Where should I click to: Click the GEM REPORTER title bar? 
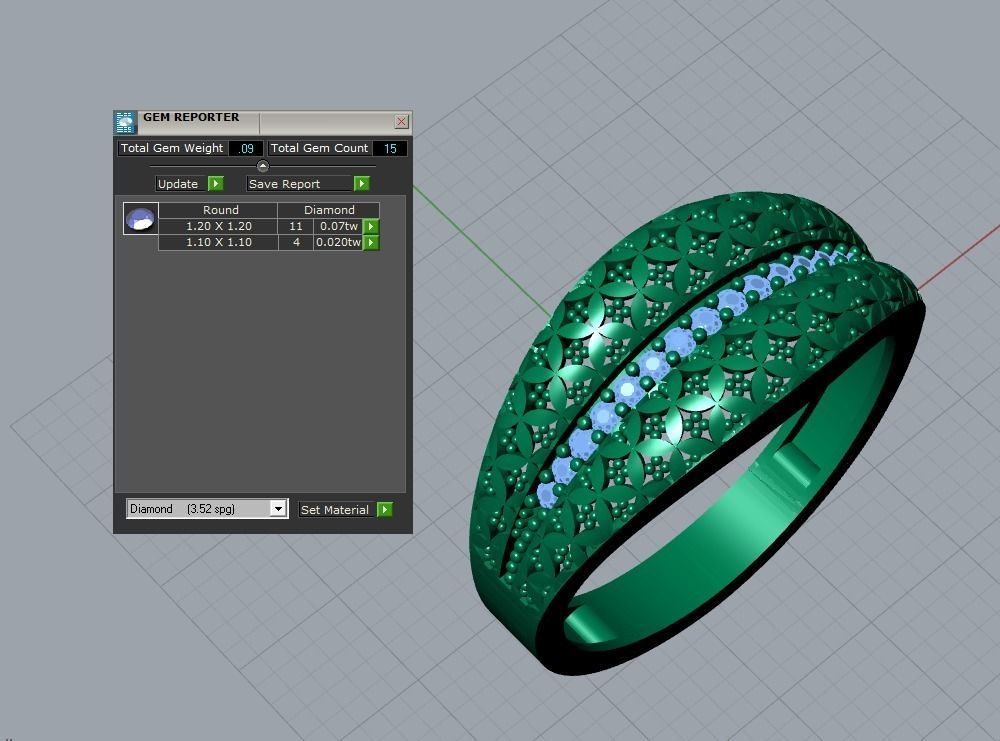pyautogui.click(x=263, y=122)
